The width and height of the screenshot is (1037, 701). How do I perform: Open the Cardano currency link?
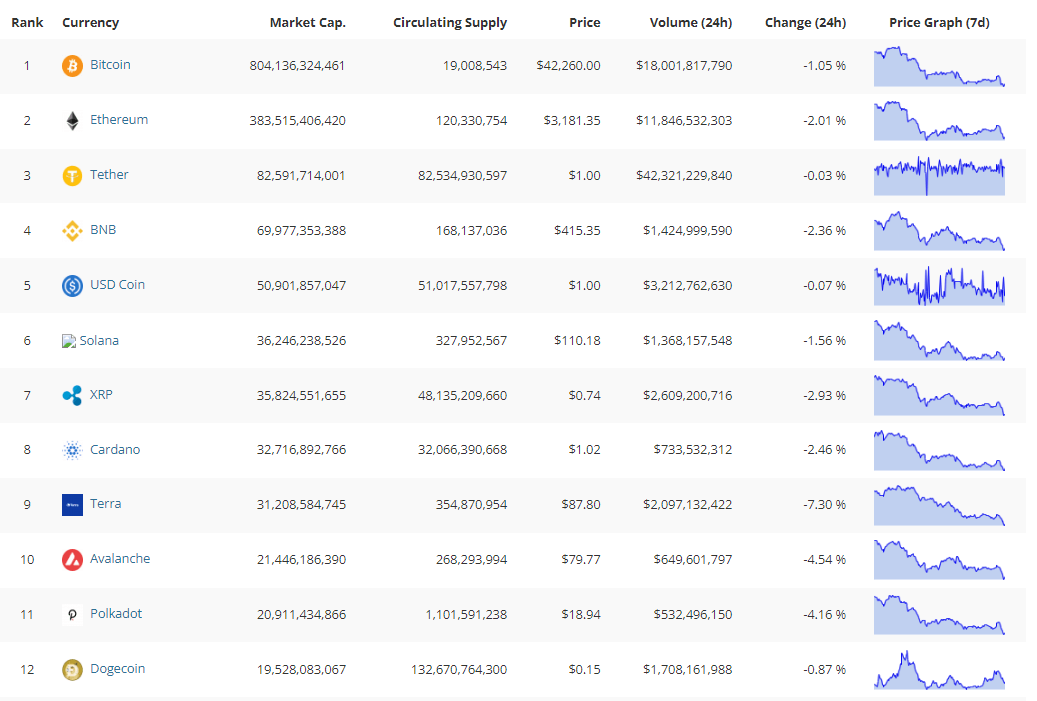click(115, 448)
